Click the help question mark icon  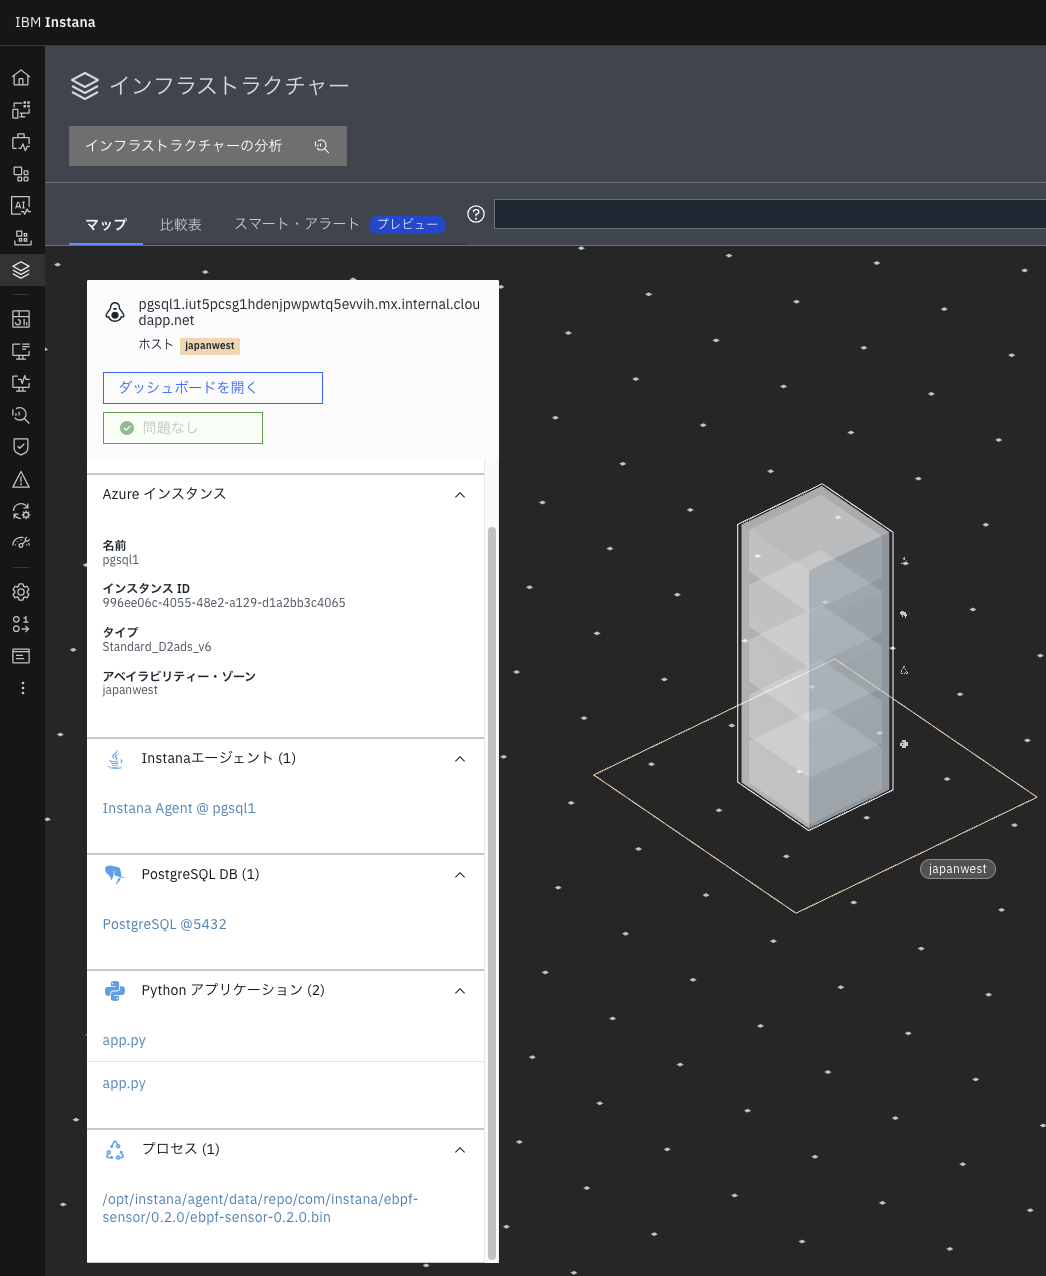(476, 214)
